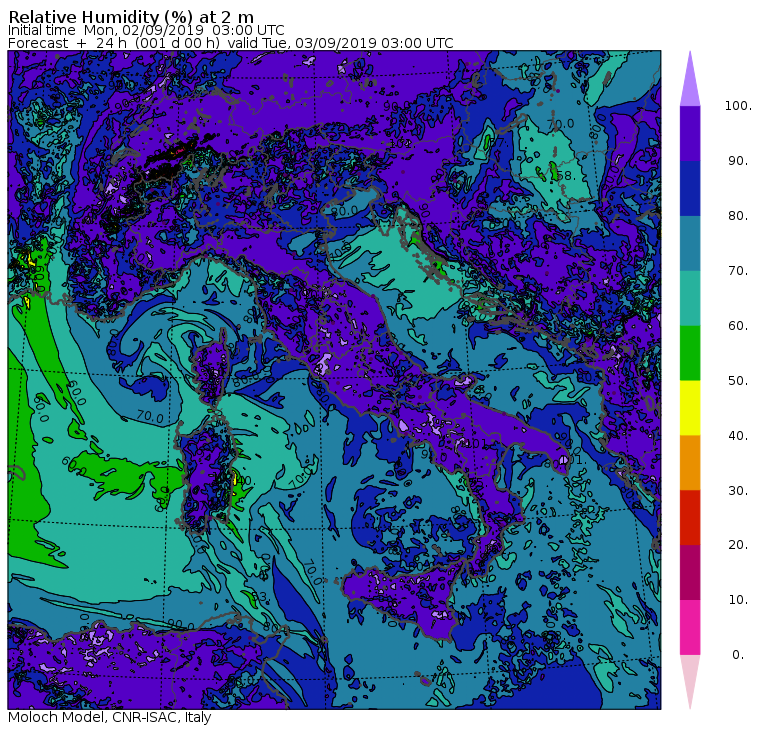
Task: Click the '58.' value label on the map
Action: coord(565,175)
